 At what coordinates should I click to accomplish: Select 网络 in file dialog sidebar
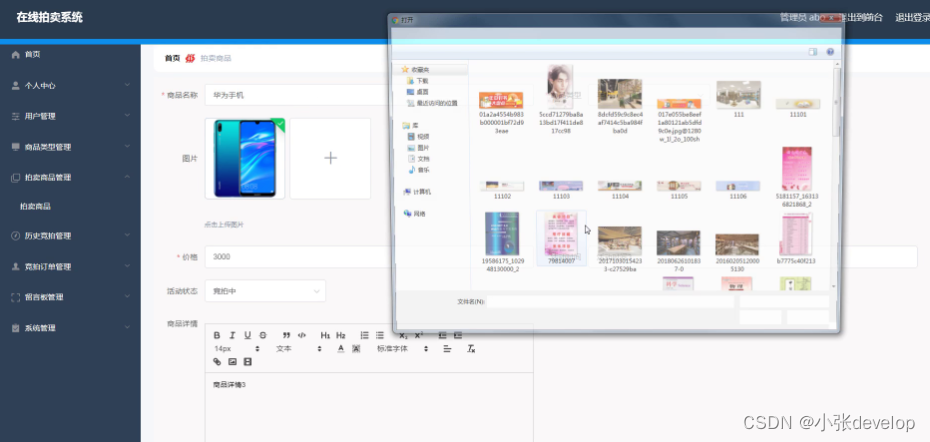[x=415, y=214]
